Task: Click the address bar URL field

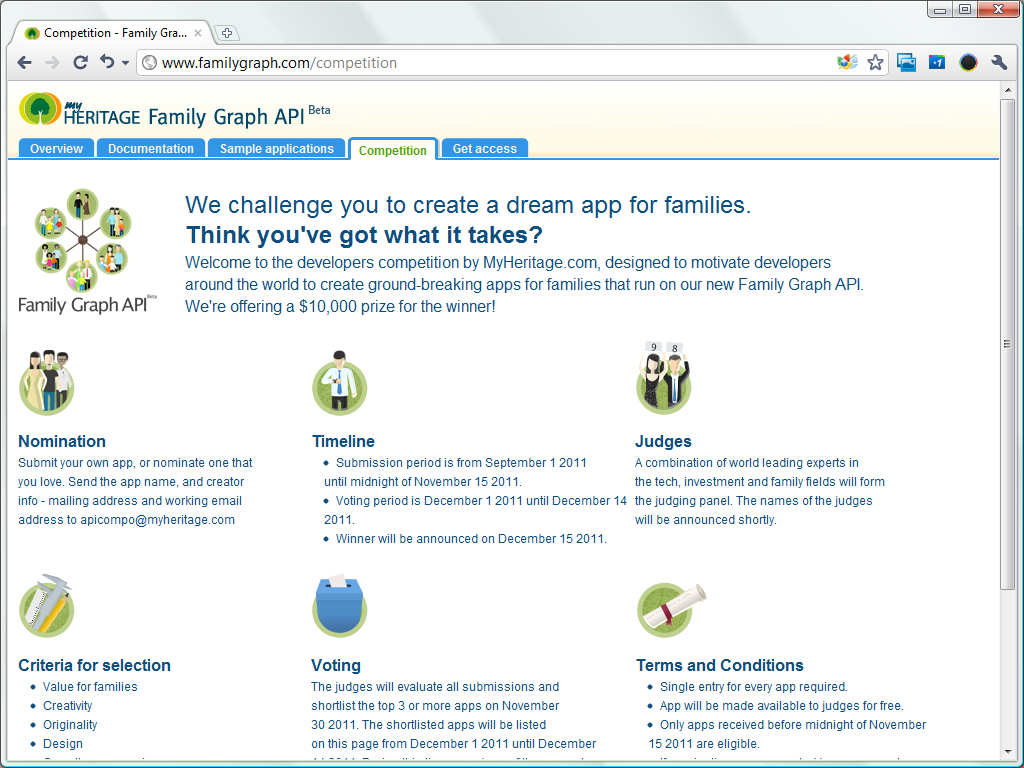Action: (480, 62)
